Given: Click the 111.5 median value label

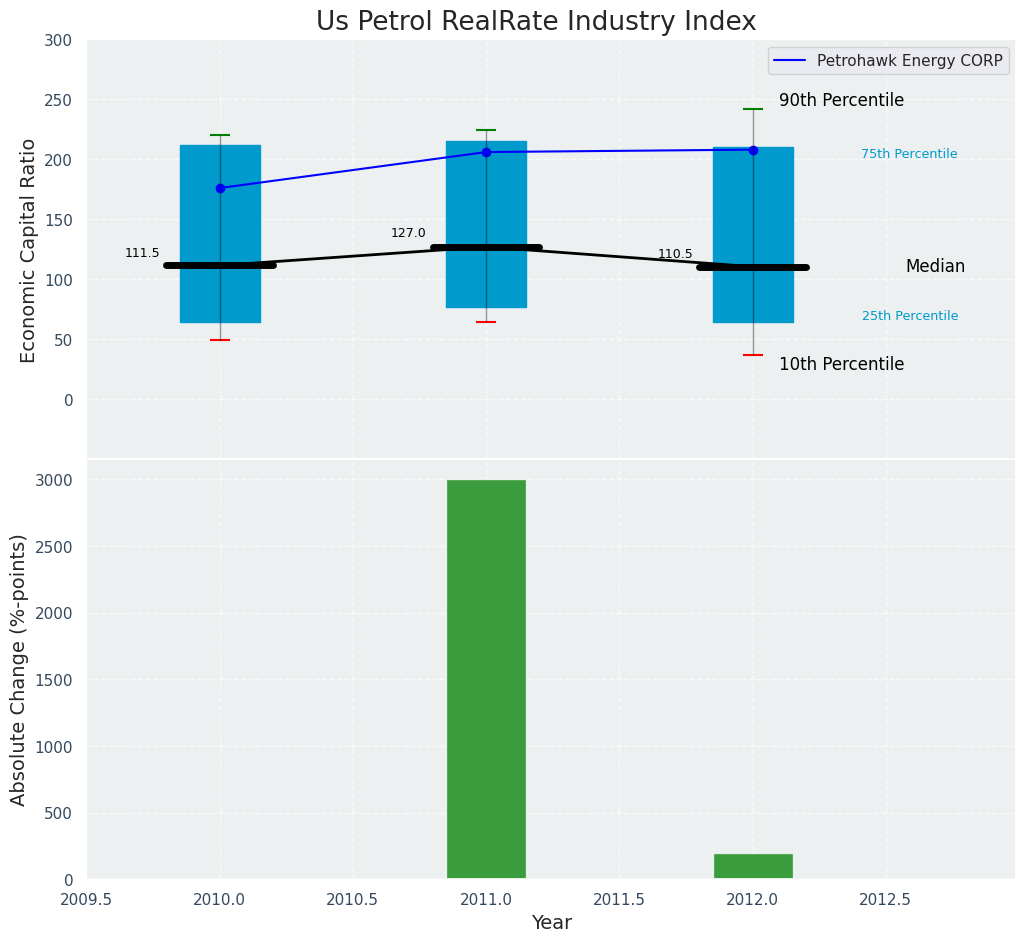Looking at the screenshot, I should tap(142, 253).
